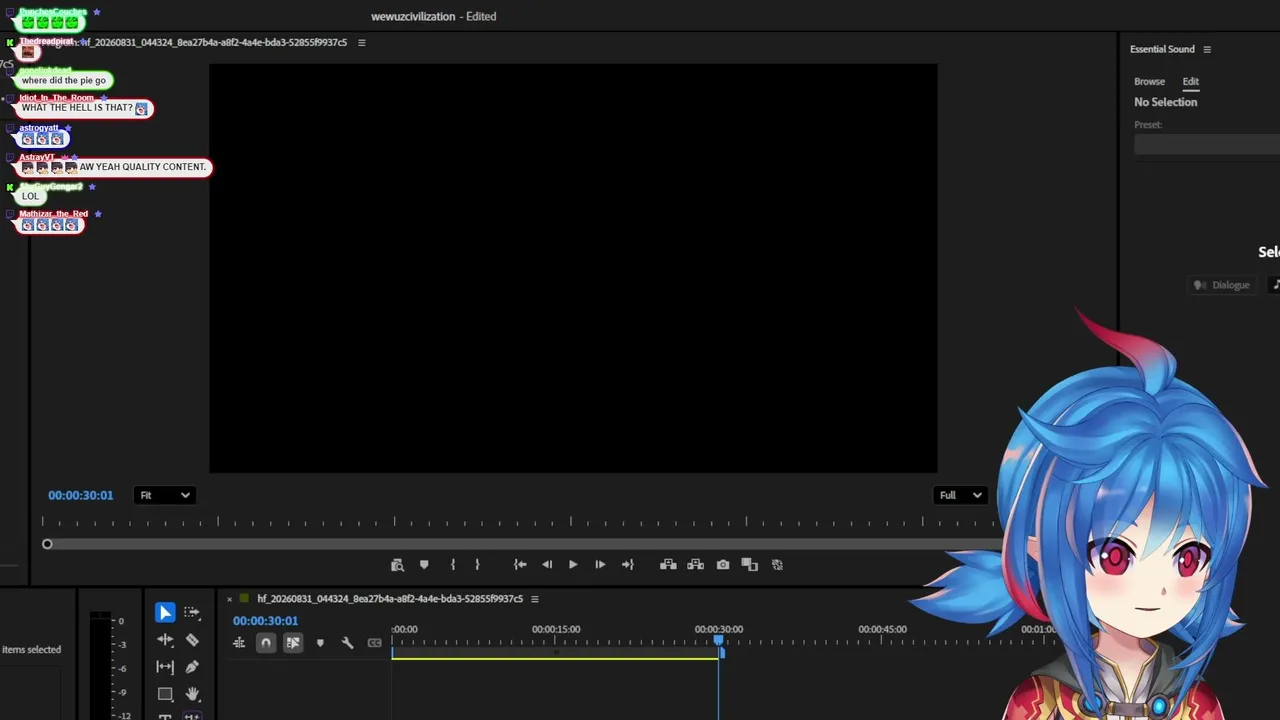Toggle Snap in Timeline
This screenshot has height=720, width=1280.
click(266, 643)
